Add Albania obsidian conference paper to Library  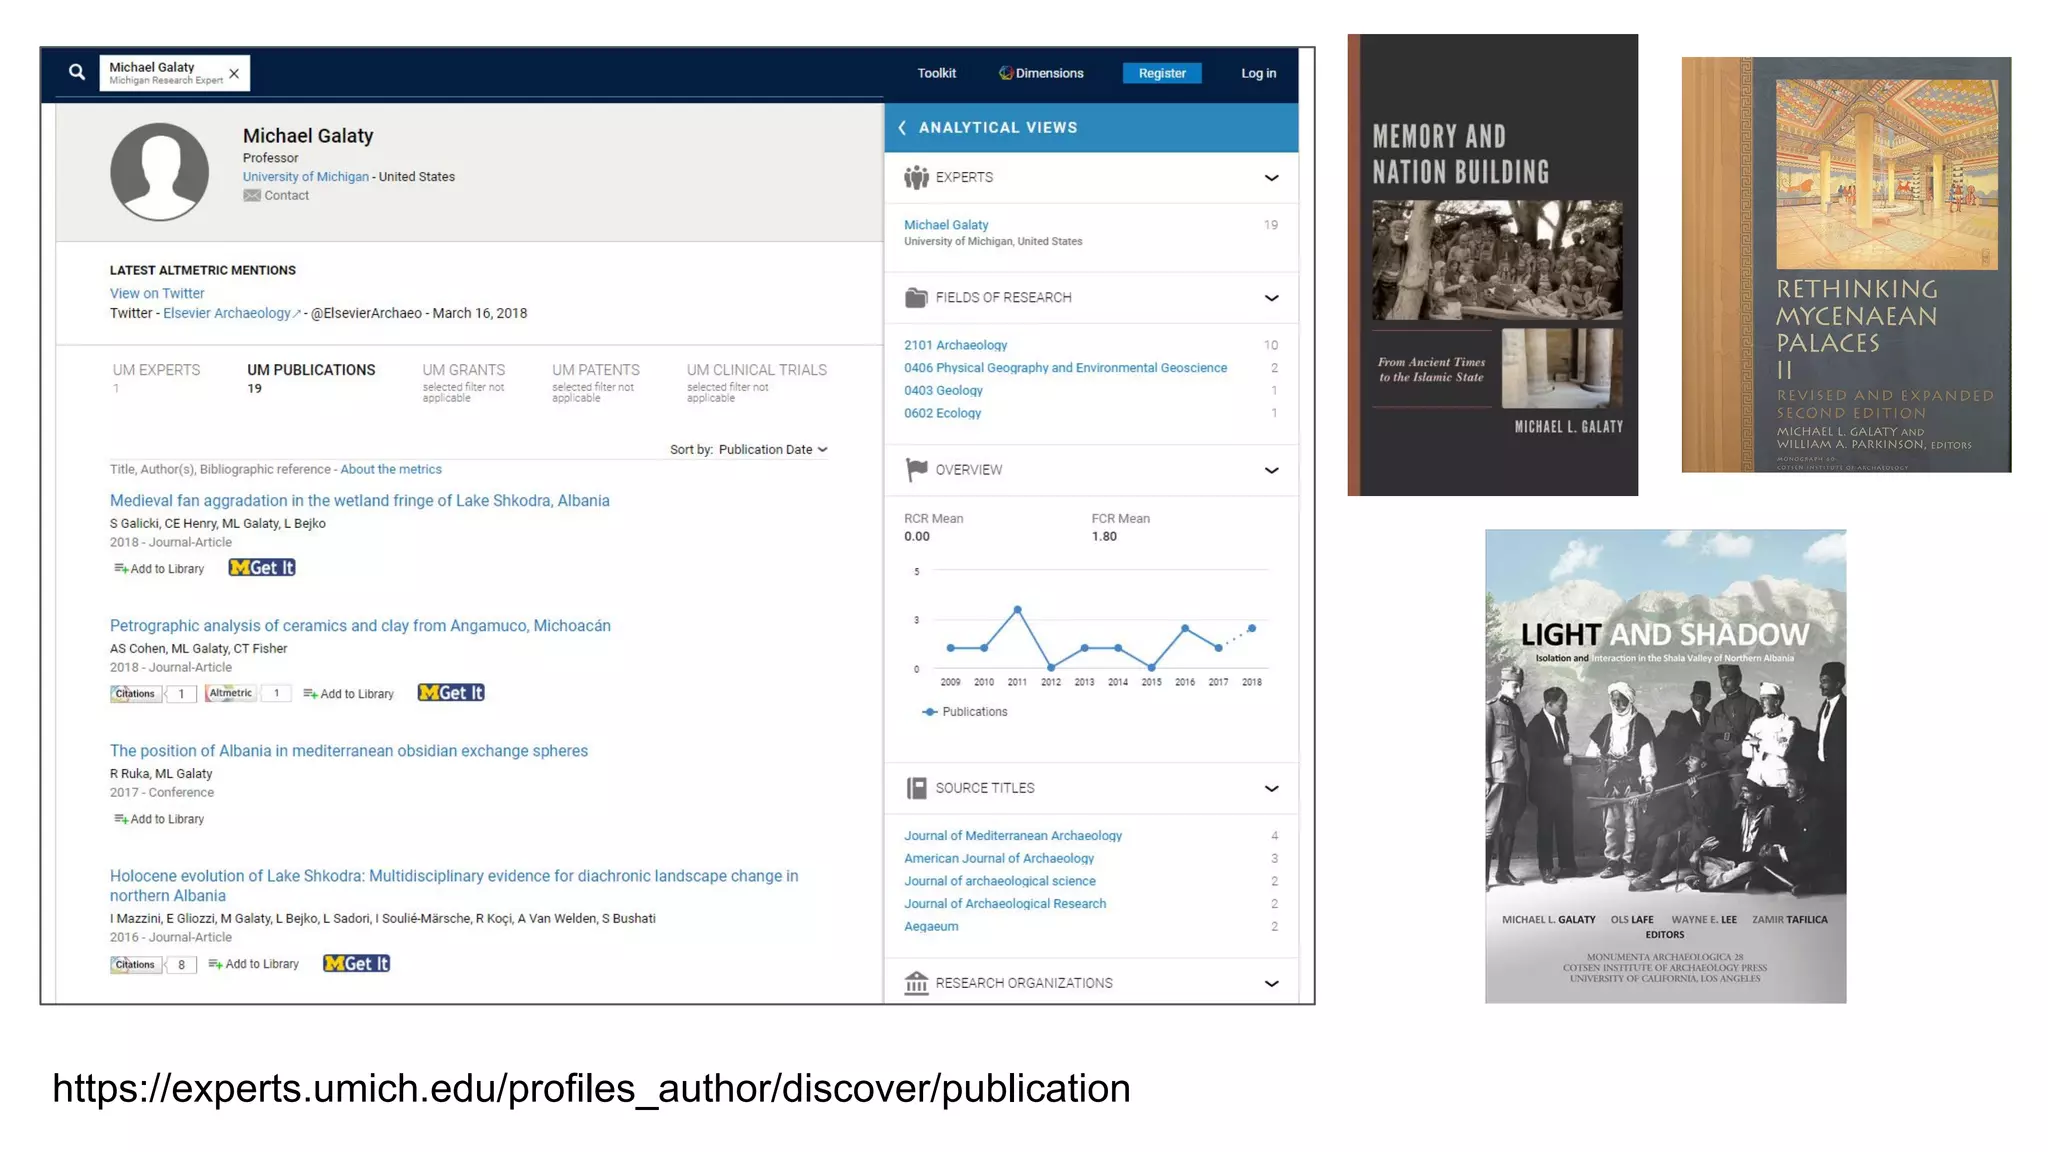click(x=159, y=819)
